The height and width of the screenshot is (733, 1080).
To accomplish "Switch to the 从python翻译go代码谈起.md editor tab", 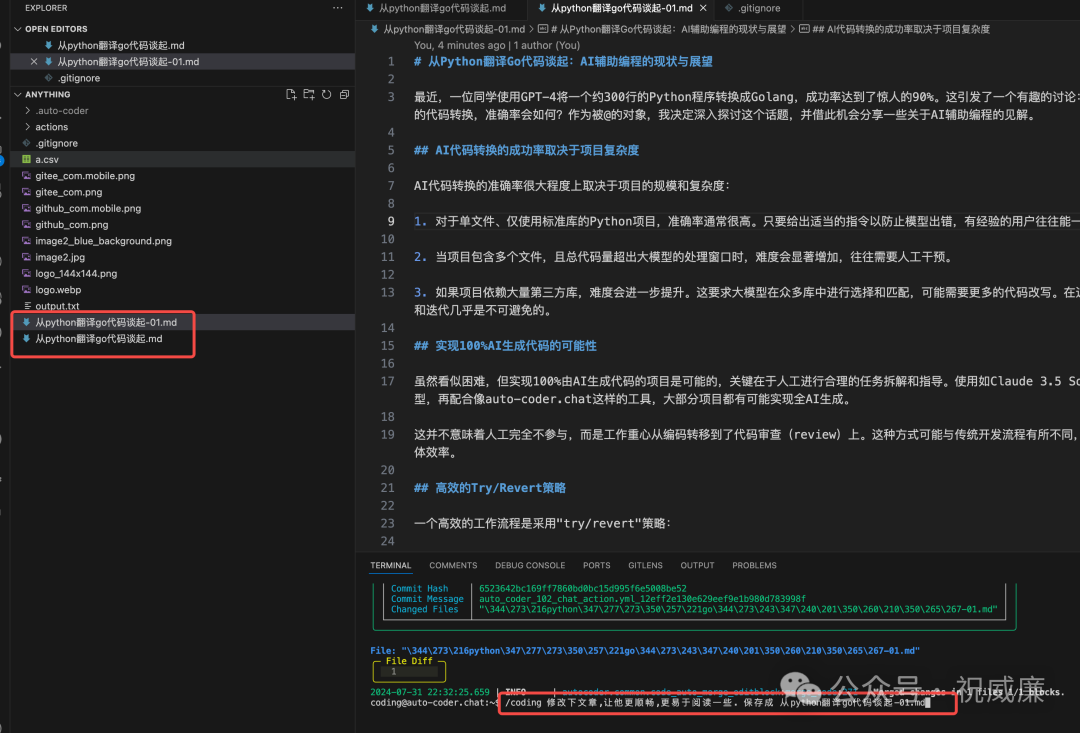I will coord(442,8).
